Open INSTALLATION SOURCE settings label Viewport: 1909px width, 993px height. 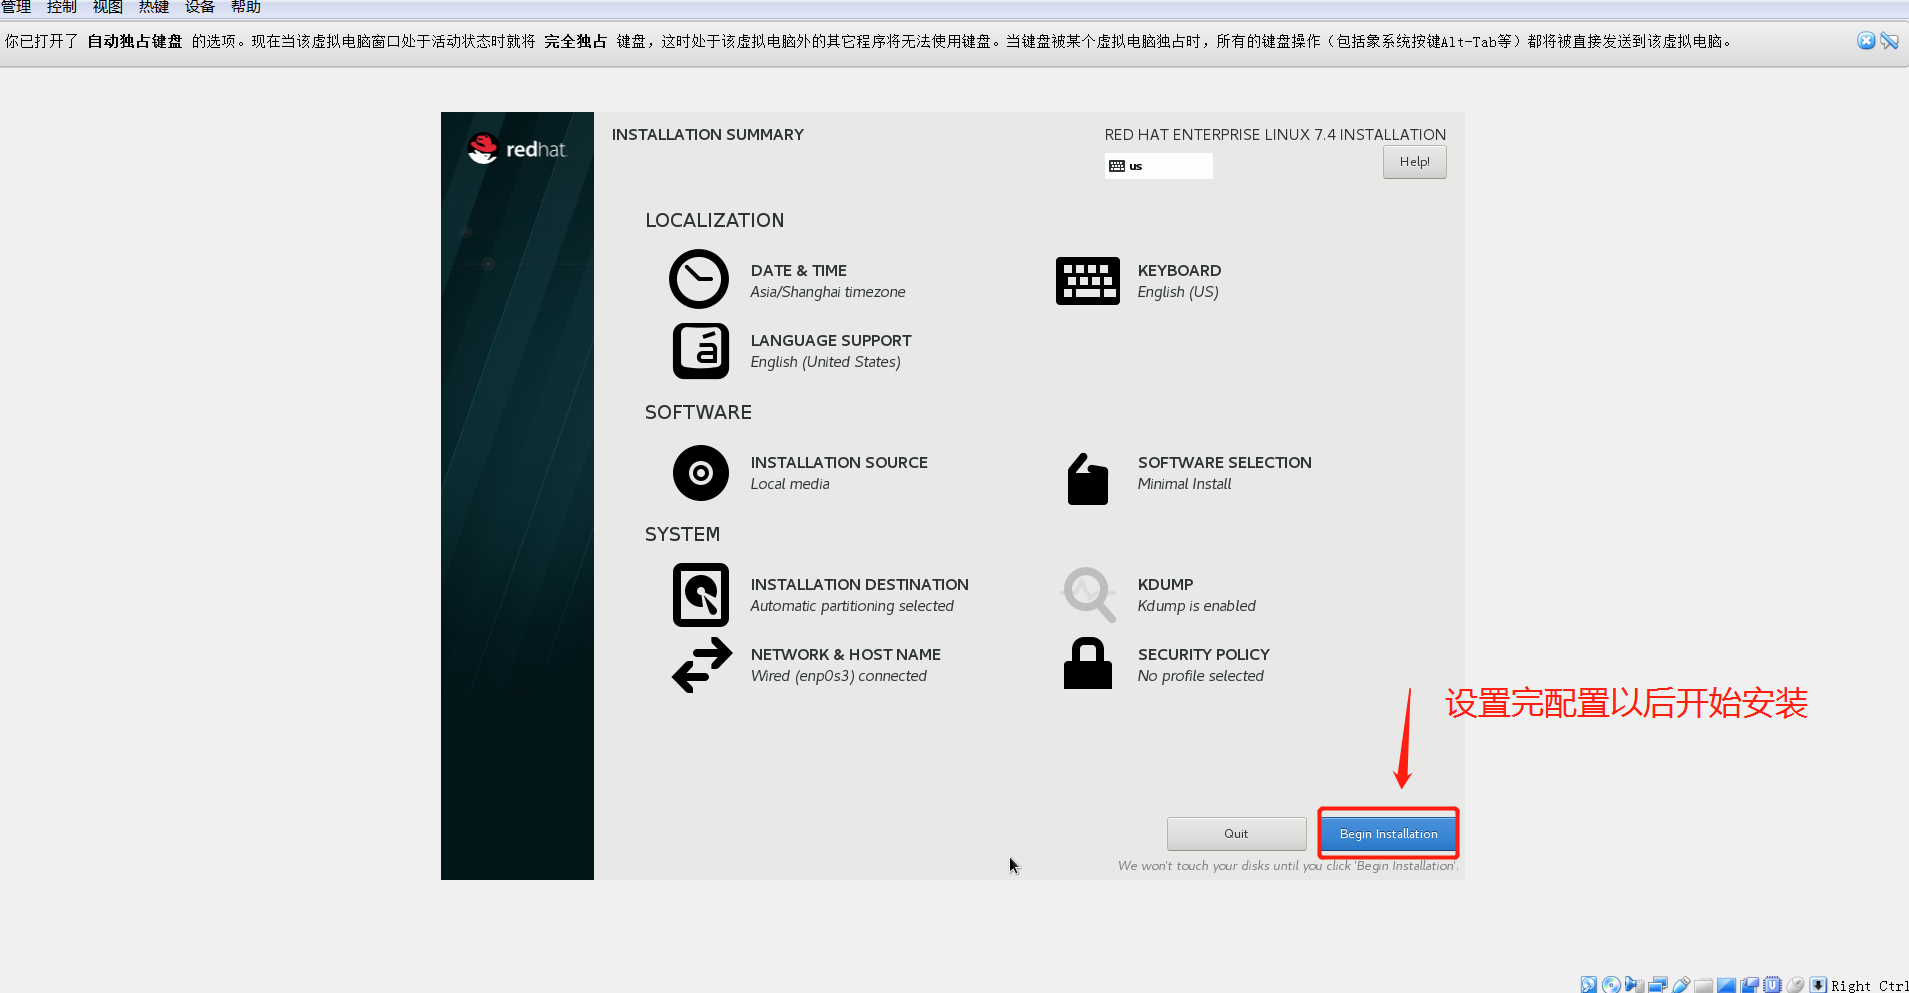coord(839,463)
